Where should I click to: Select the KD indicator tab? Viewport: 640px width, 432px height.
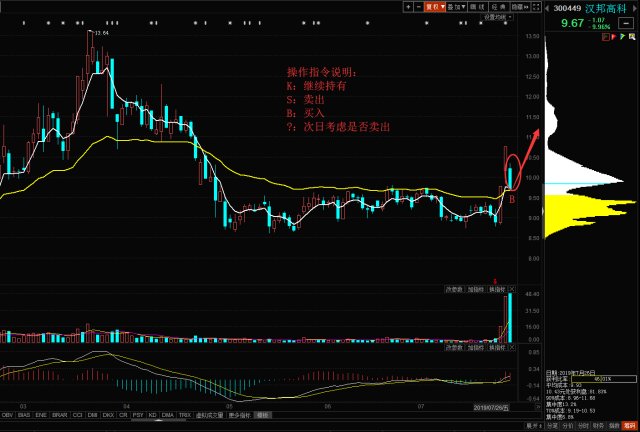click(153, 415)
